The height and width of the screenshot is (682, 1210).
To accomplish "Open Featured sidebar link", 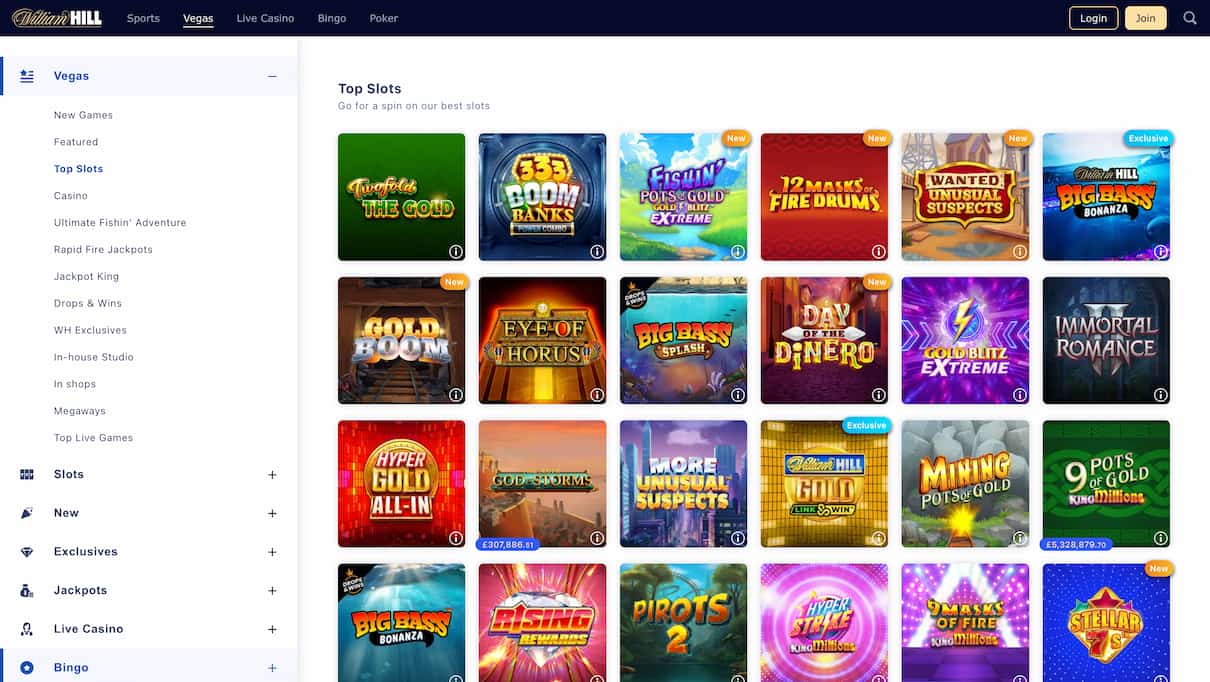I will tap(76, 142).
